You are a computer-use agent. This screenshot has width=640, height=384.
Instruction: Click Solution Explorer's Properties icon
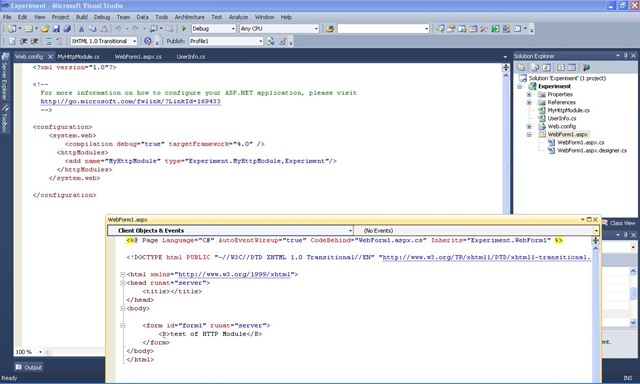tap(521, 68)
